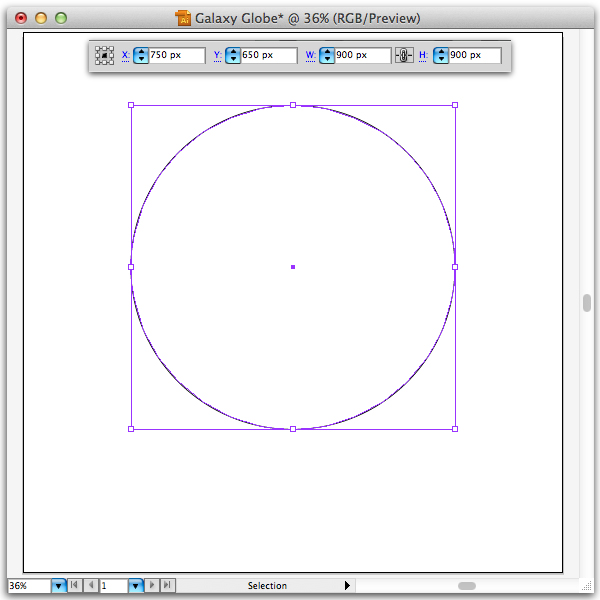The height and width of the screenshot is (600, 600).
Task: Click the artboard number field showing 1
Action: coord(114,585)
